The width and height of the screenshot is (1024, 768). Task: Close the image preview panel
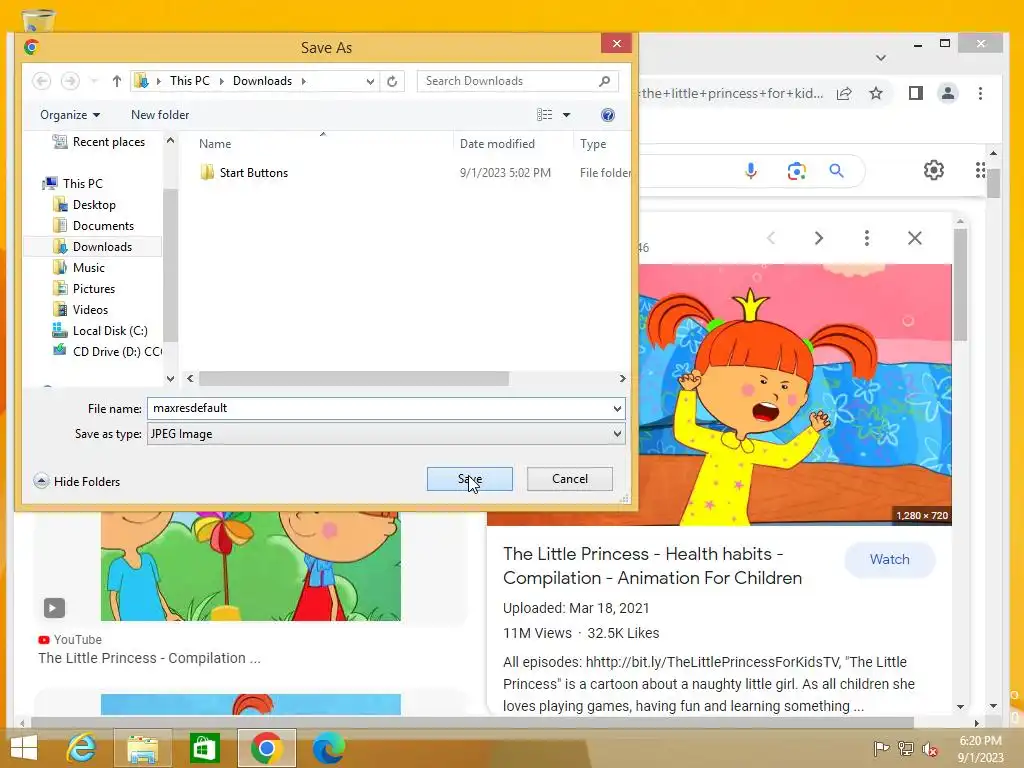914,238
